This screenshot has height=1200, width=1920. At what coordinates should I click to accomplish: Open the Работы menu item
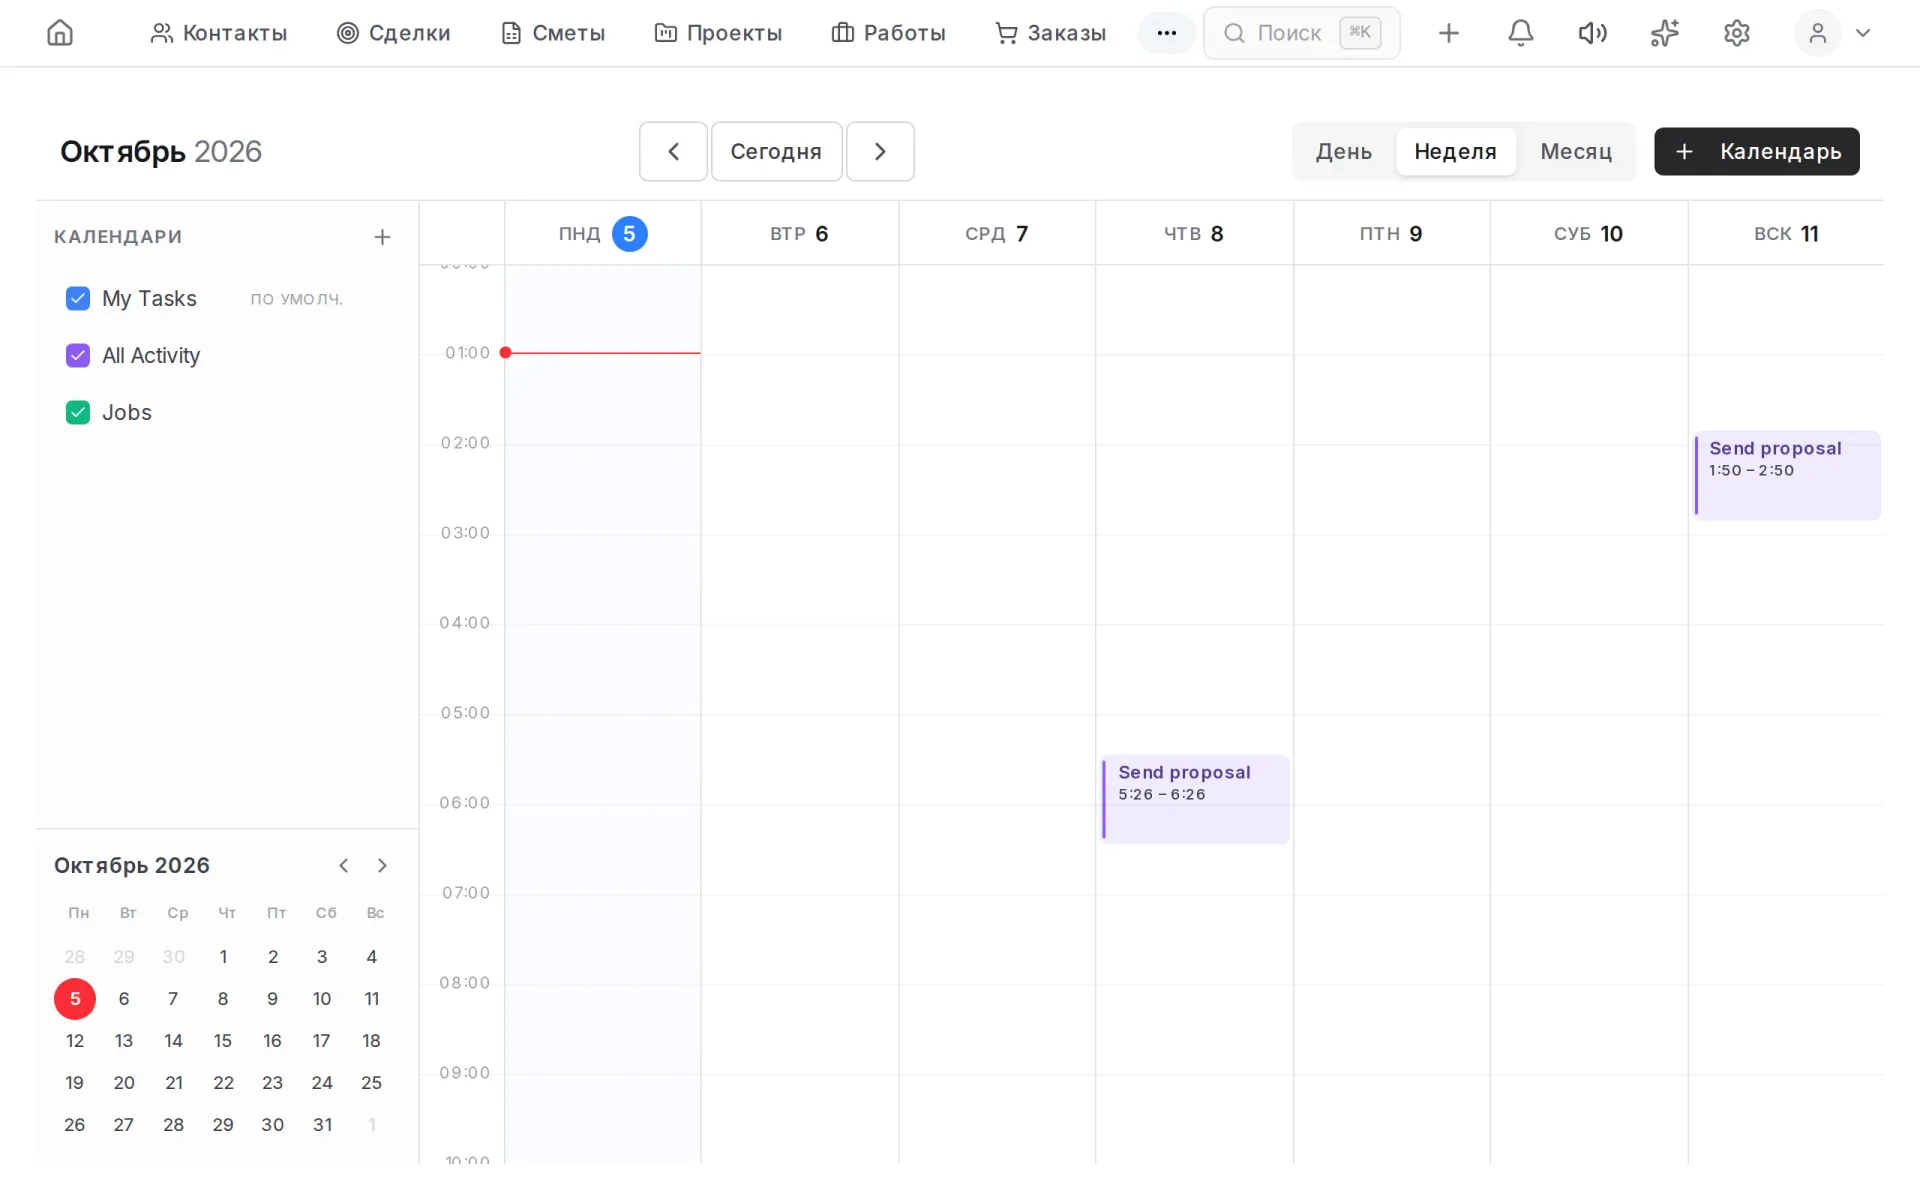pos(888,33)
